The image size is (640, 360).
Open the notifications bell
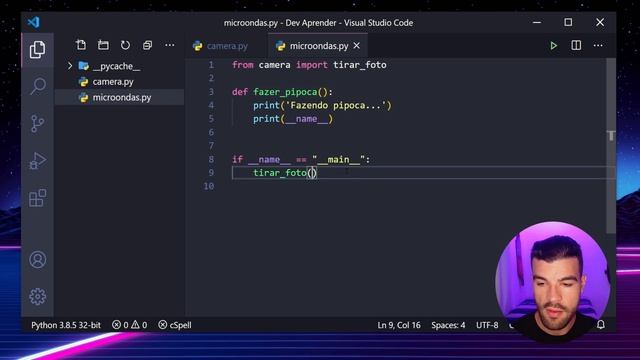[601, 325]
